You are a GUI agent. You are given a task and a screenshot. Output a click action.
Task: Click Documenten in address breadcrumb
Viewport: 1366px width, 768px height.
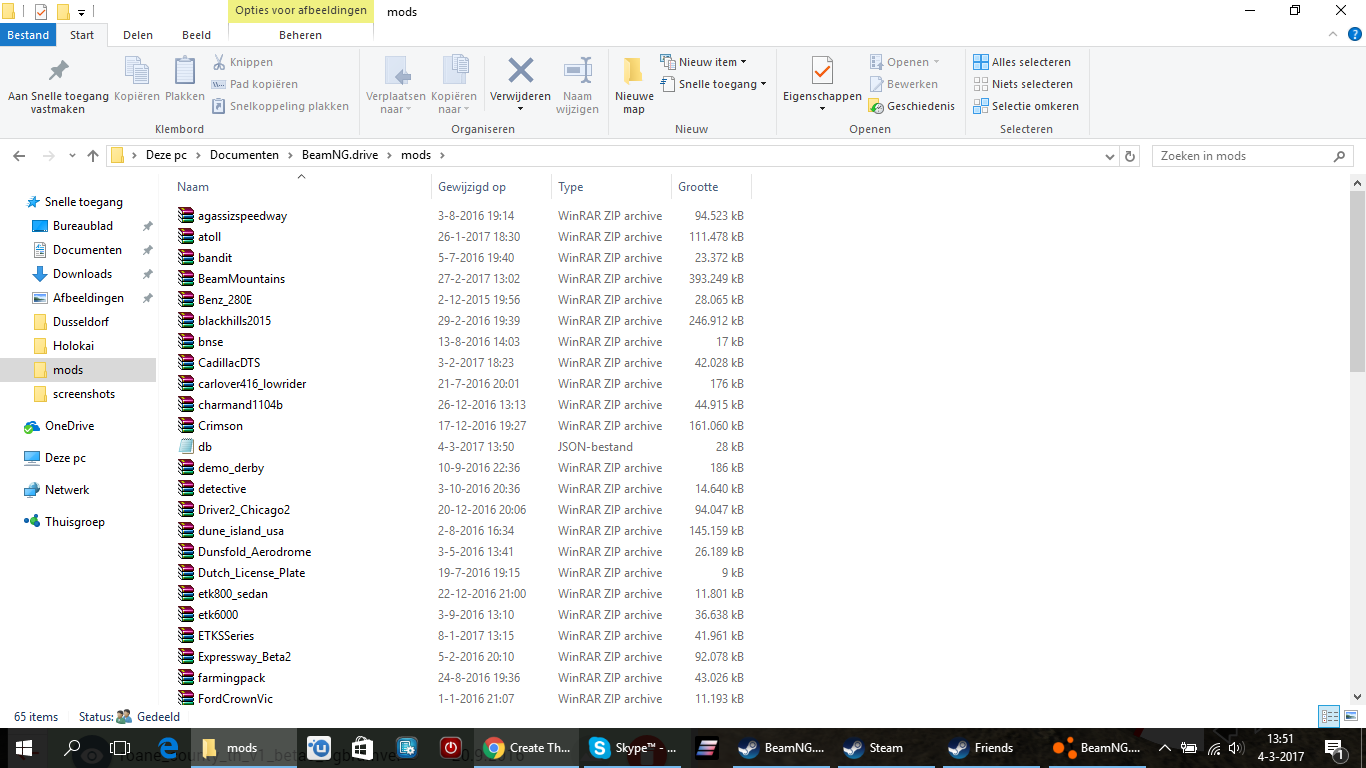click(x=244, y=156)
